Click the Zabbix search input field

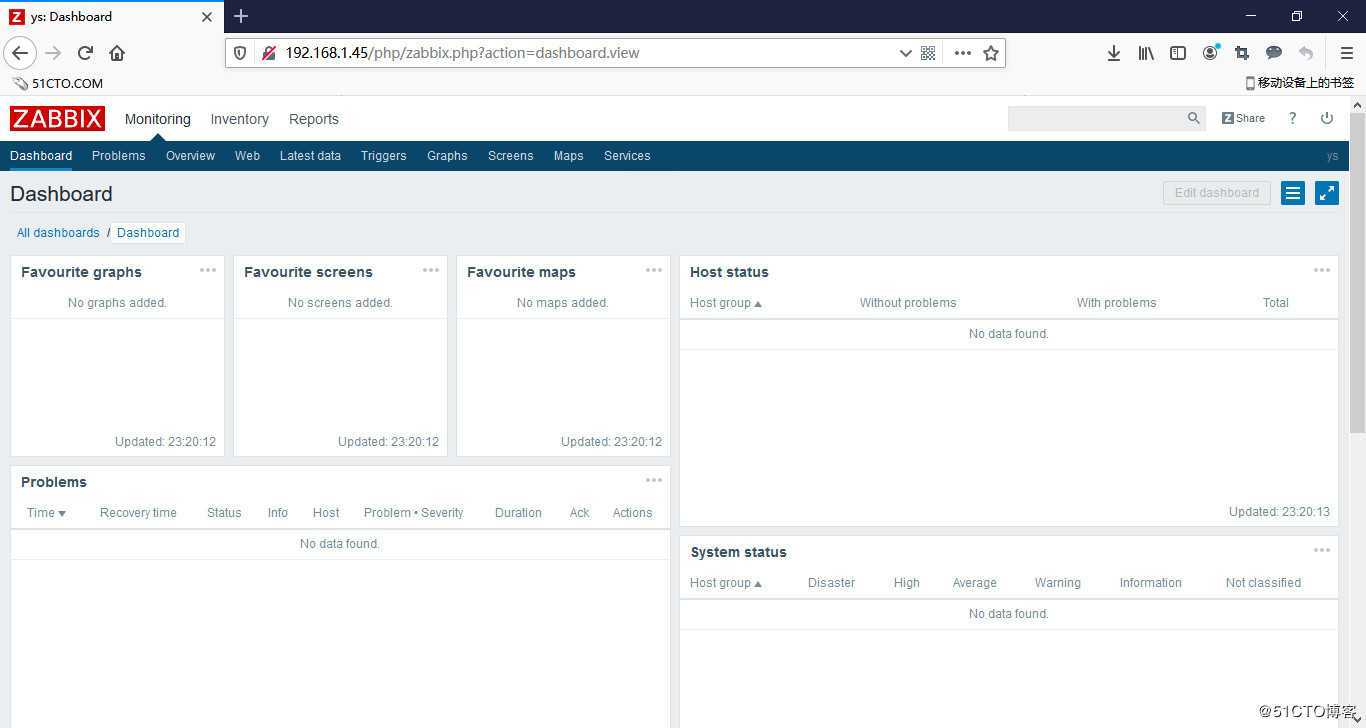pos(1095,118)
